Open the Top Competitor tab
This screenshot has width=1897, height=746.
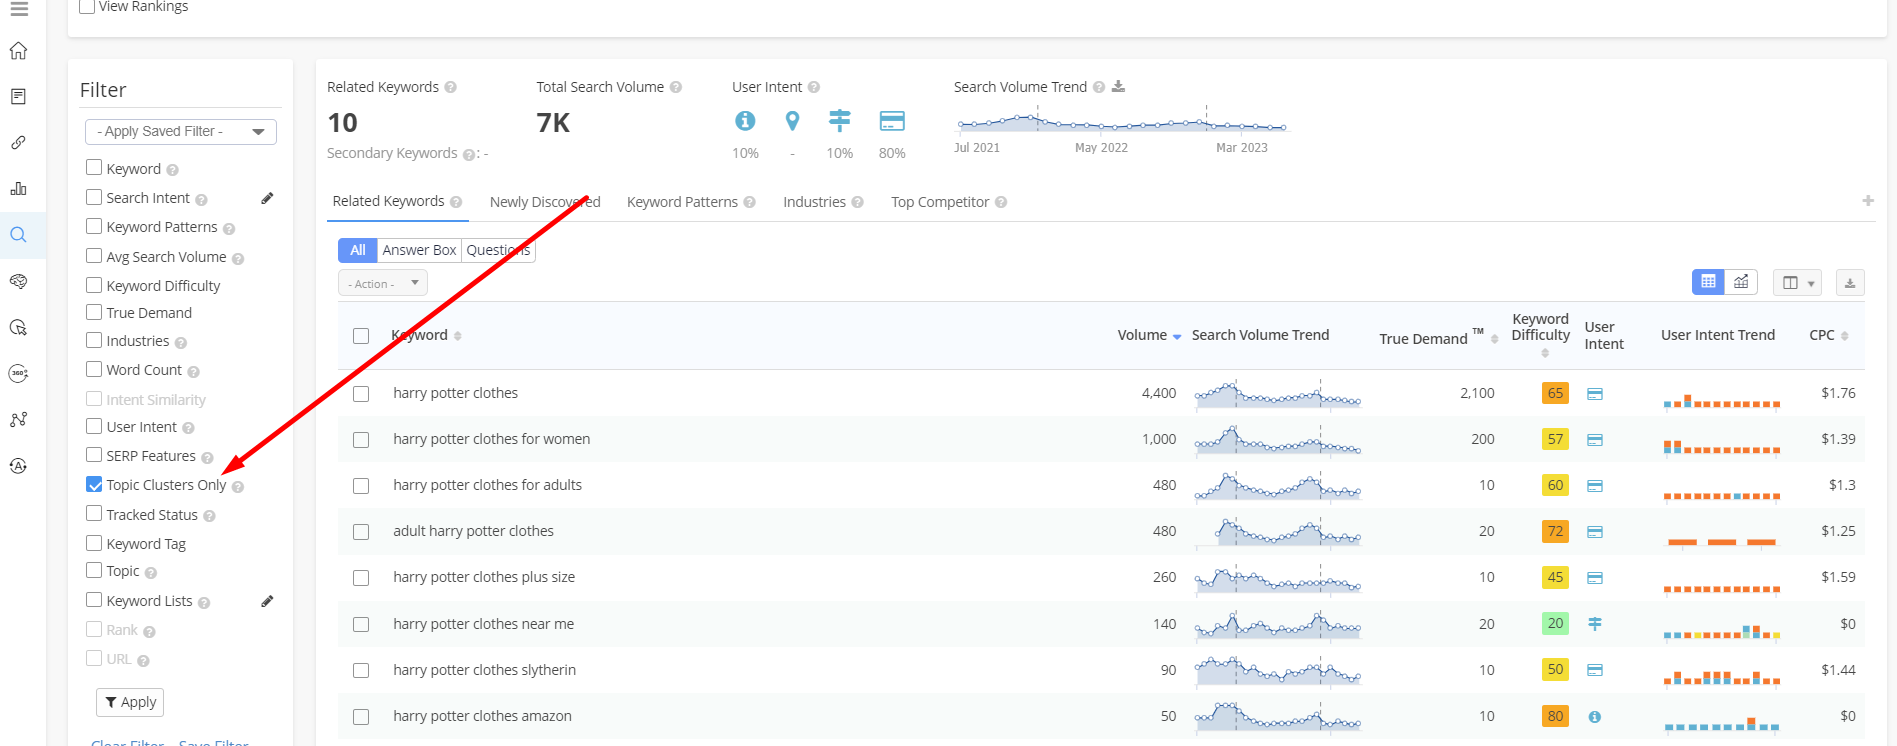pos(940,202)
